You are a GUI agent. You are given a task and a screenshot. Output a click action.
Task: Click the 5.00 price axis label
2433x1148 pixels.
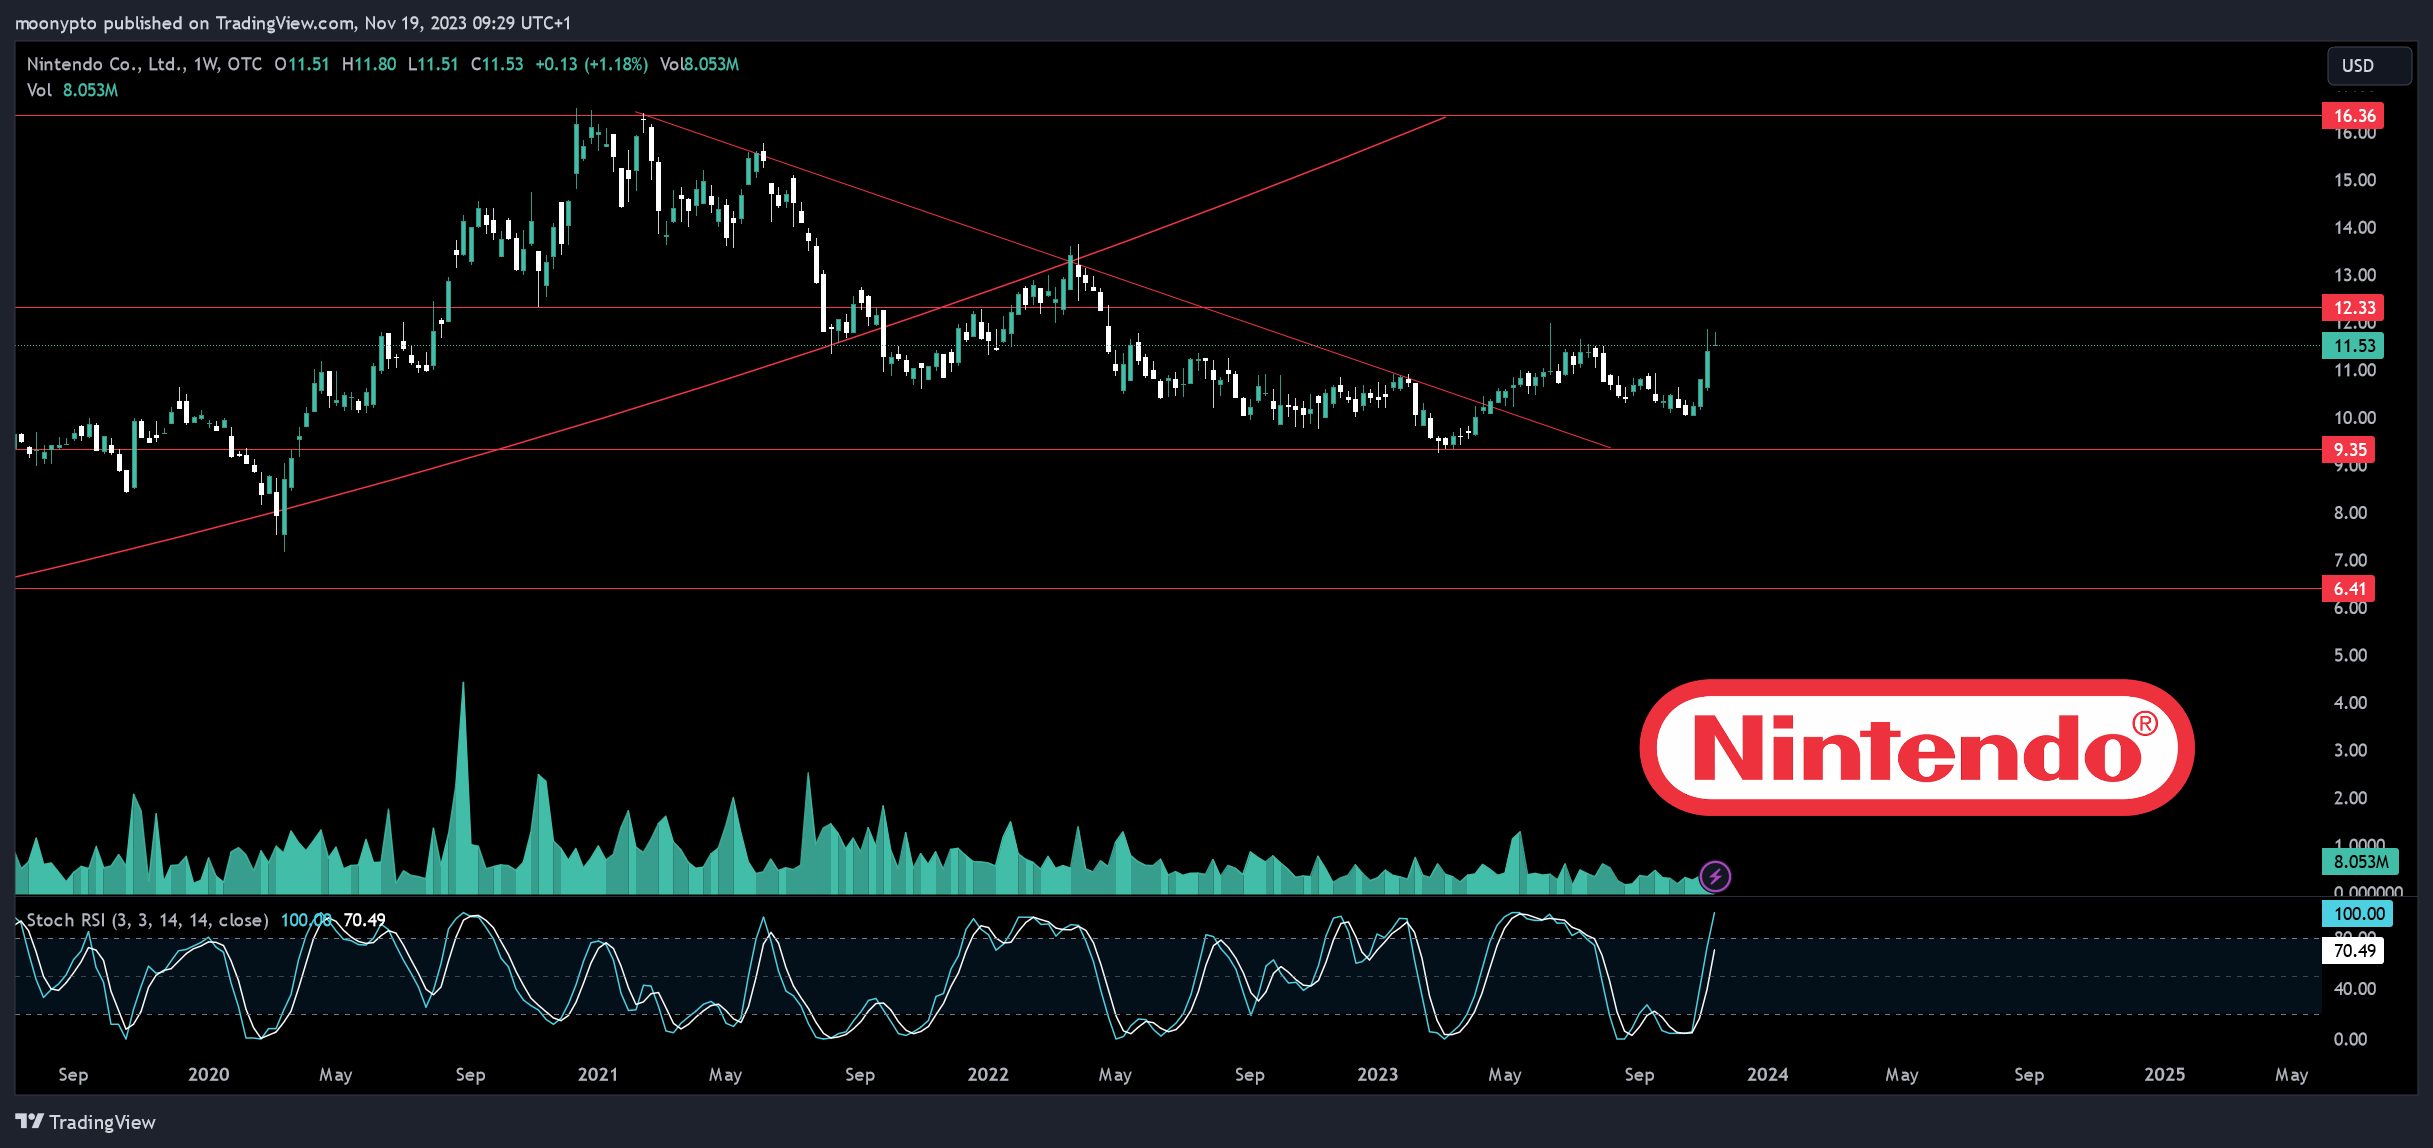2350,656
